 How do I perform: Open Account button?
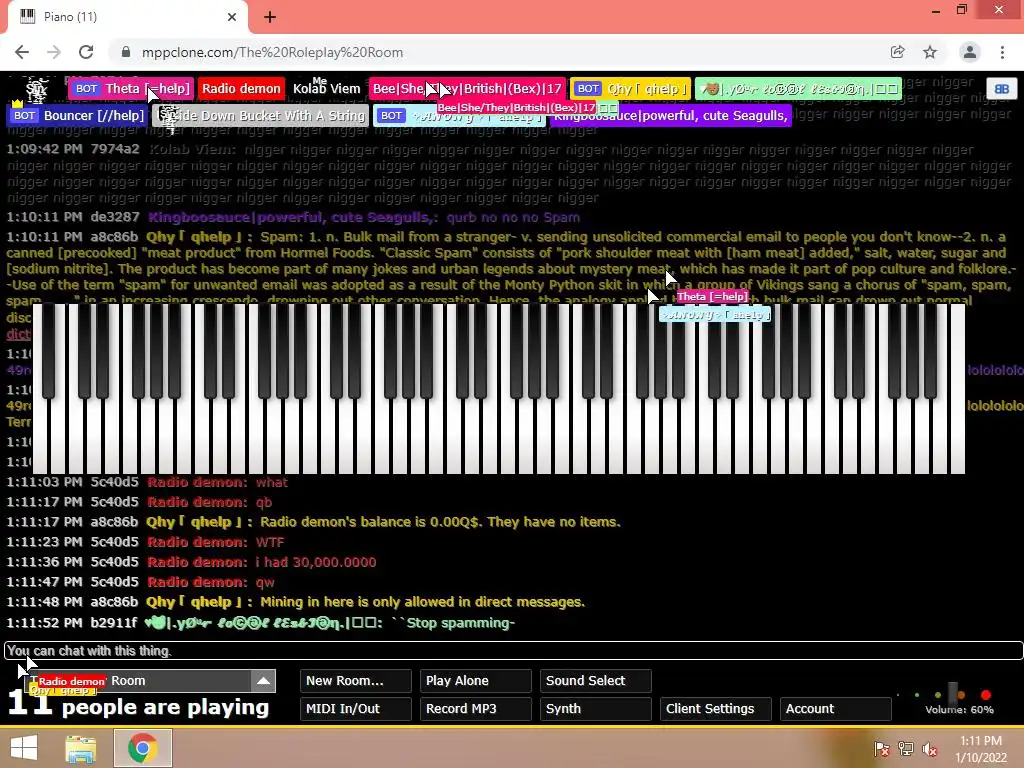click(x=835, y=709)
